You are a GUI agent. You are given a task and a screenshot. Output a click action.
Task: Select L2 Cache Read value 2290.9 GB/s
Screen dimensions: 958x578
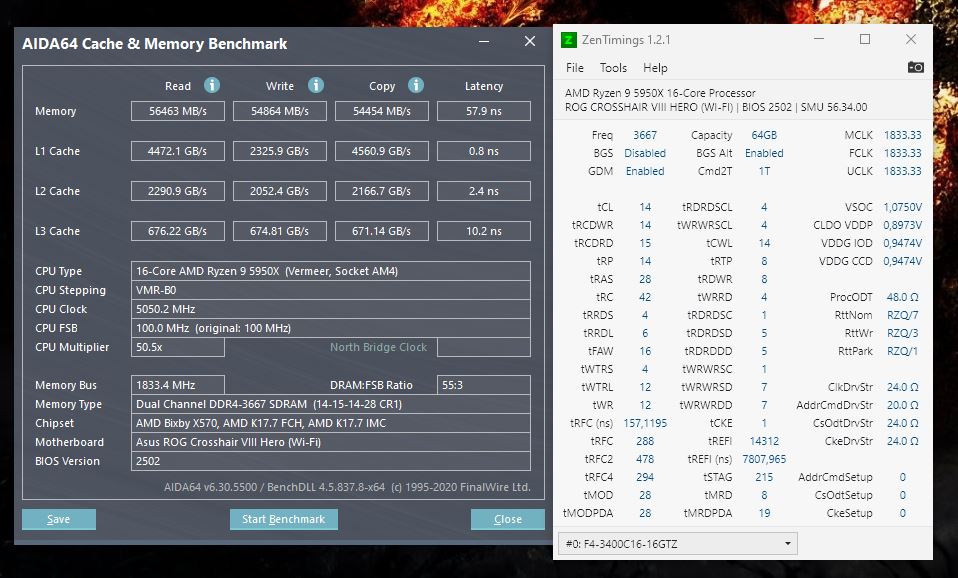pos(178,191)
